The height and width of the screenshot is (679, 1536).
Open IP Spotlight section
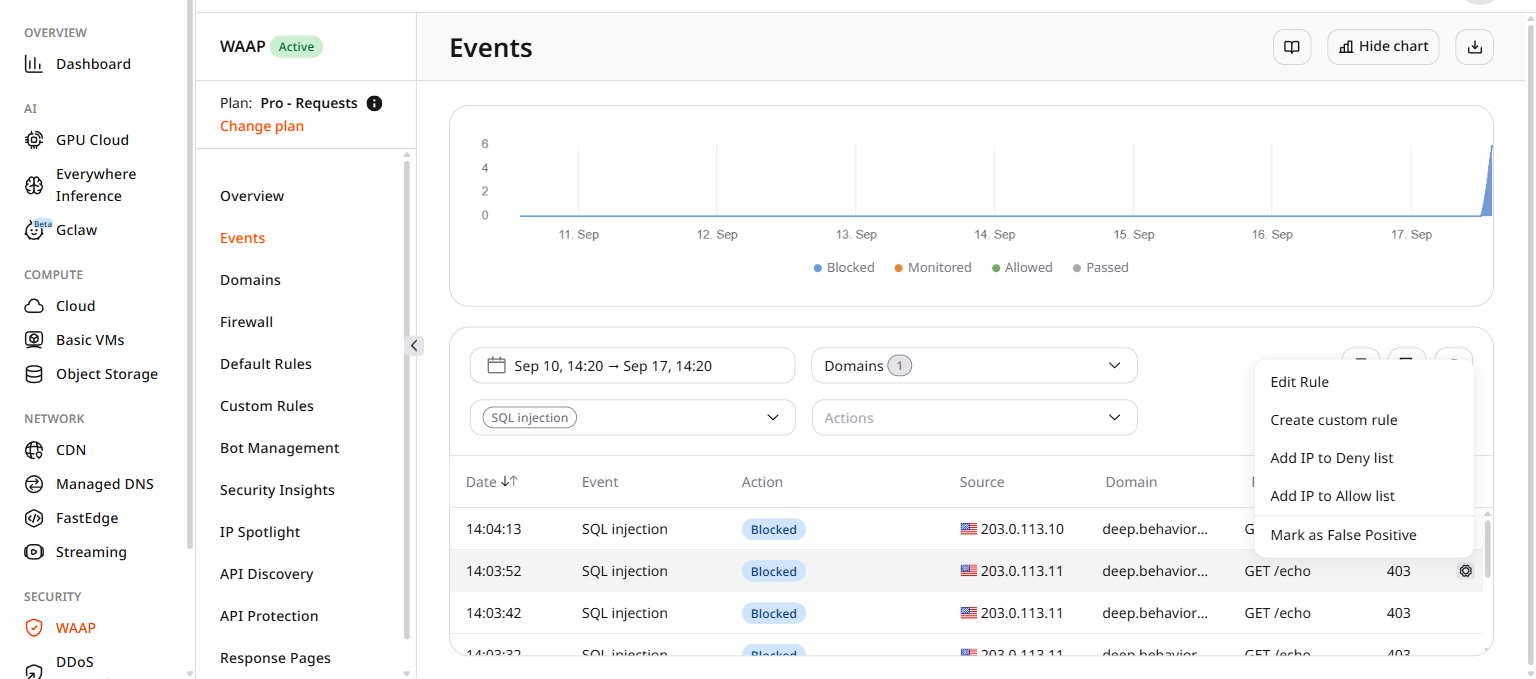pyautogui.click(x=260, y=532)
